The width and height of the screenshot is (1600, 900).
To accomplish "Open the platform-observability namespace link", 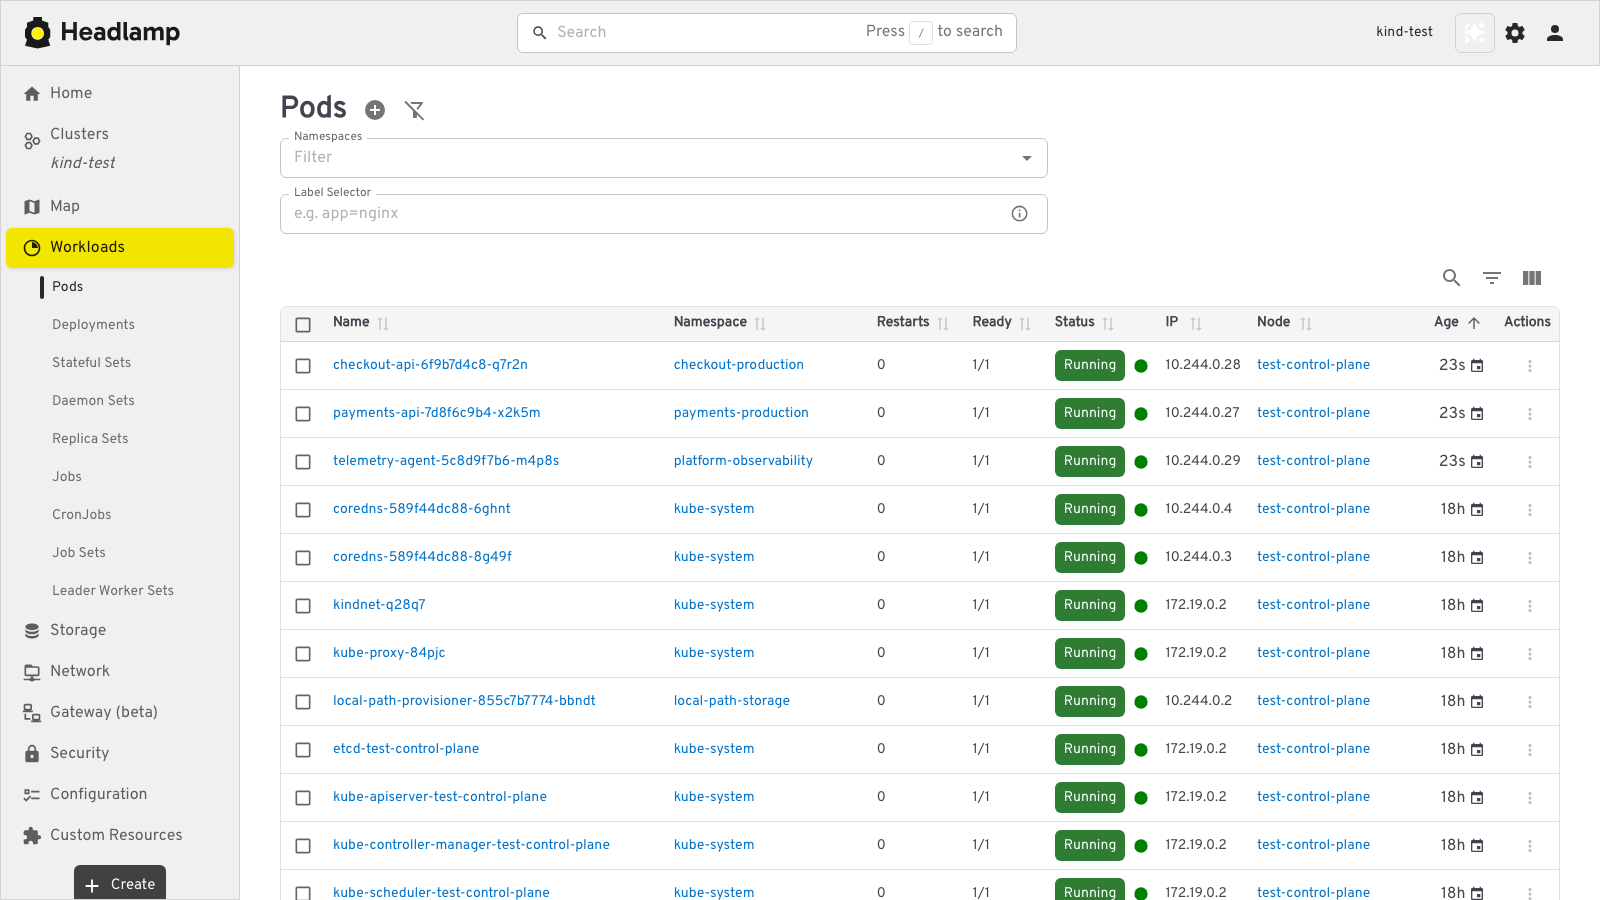I will 743,461.
